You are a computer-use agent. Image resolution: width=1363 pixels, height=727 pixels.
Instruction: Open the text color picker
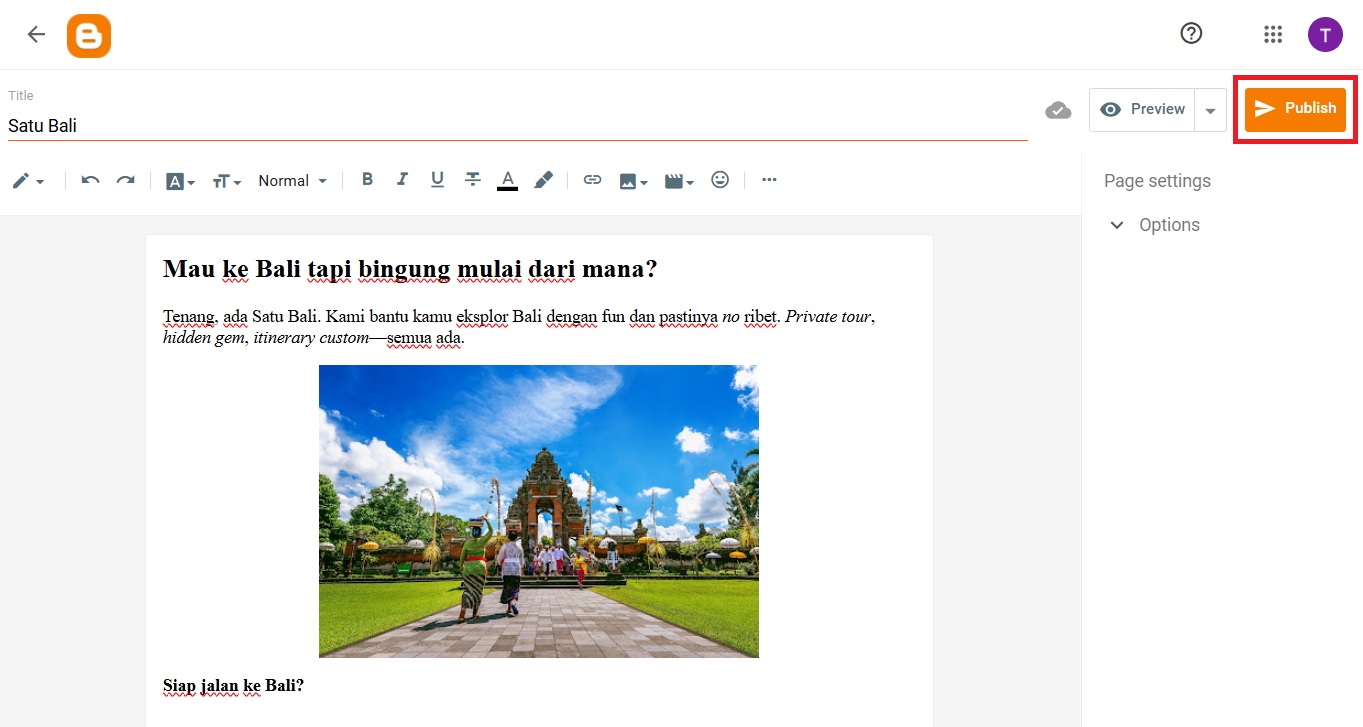[507, 180]
